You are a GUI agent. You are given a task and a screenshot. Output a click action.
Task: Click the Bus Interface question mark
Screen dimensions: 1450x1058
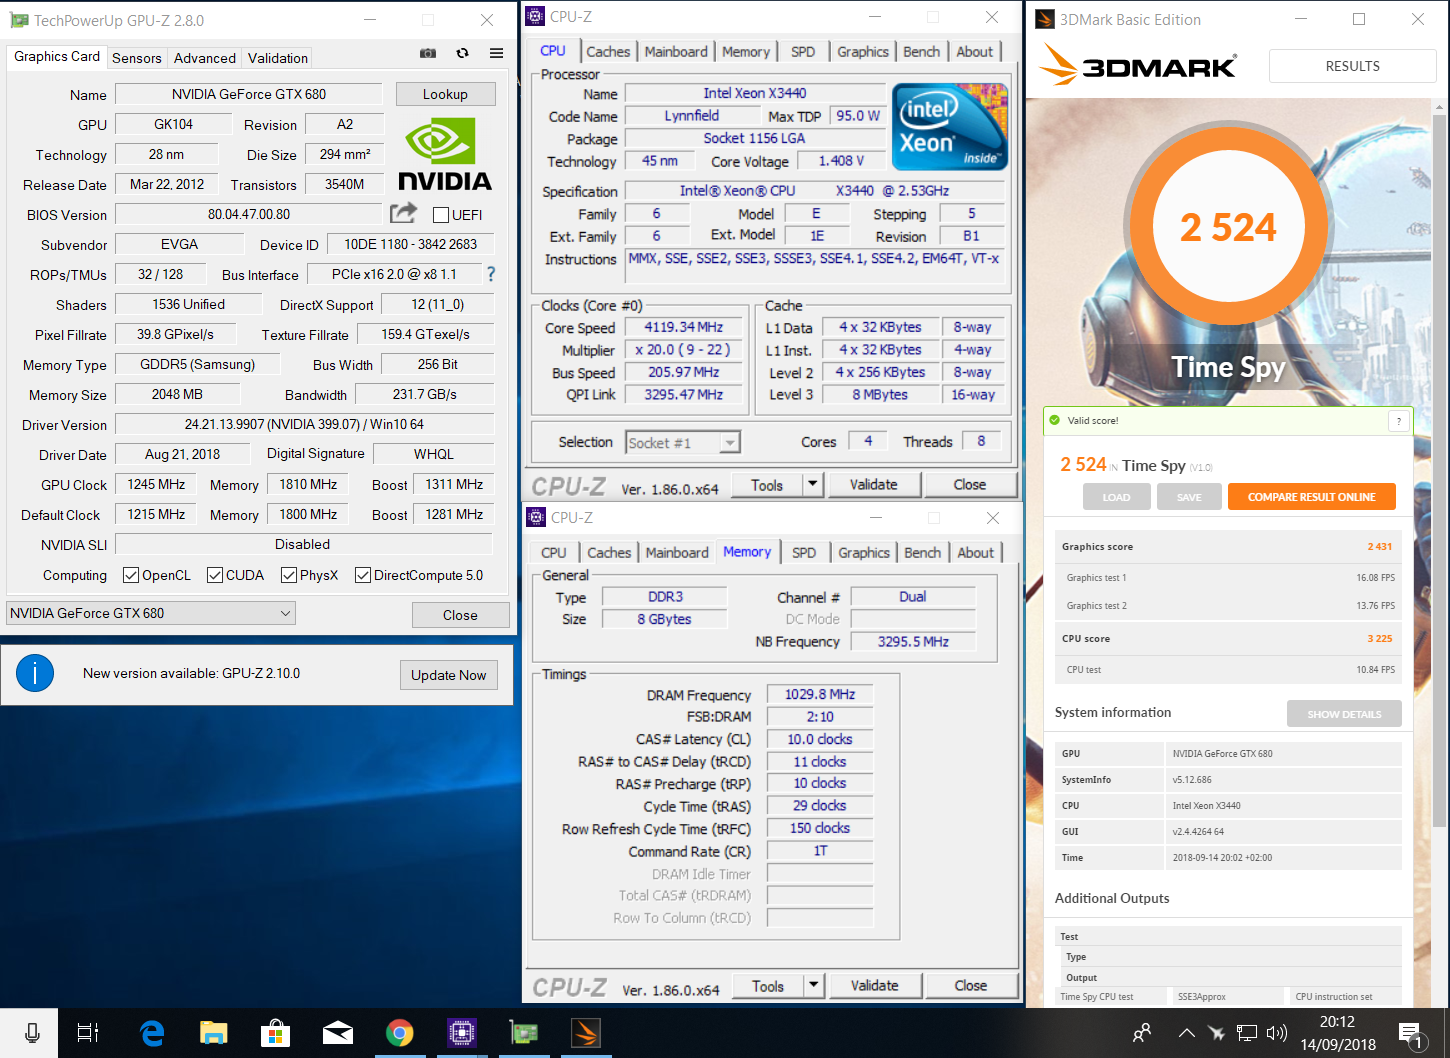click(x=491, y=274)
